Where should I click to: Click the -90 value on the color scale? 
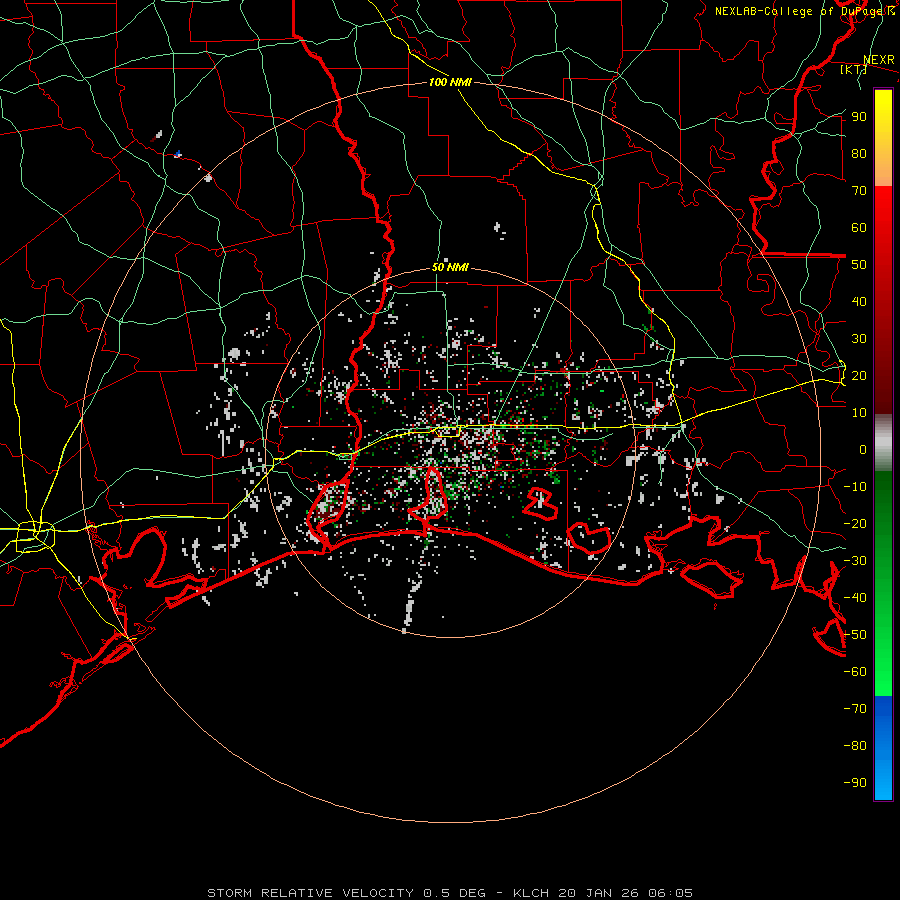(855, 783)
